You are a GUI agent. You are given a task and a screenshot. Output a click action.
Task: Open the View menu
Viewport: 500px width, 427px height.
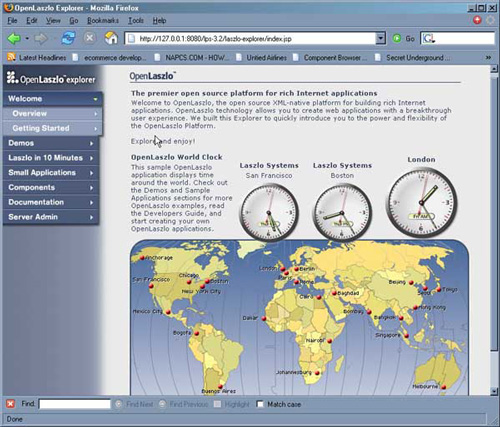[x=53, y=21]
